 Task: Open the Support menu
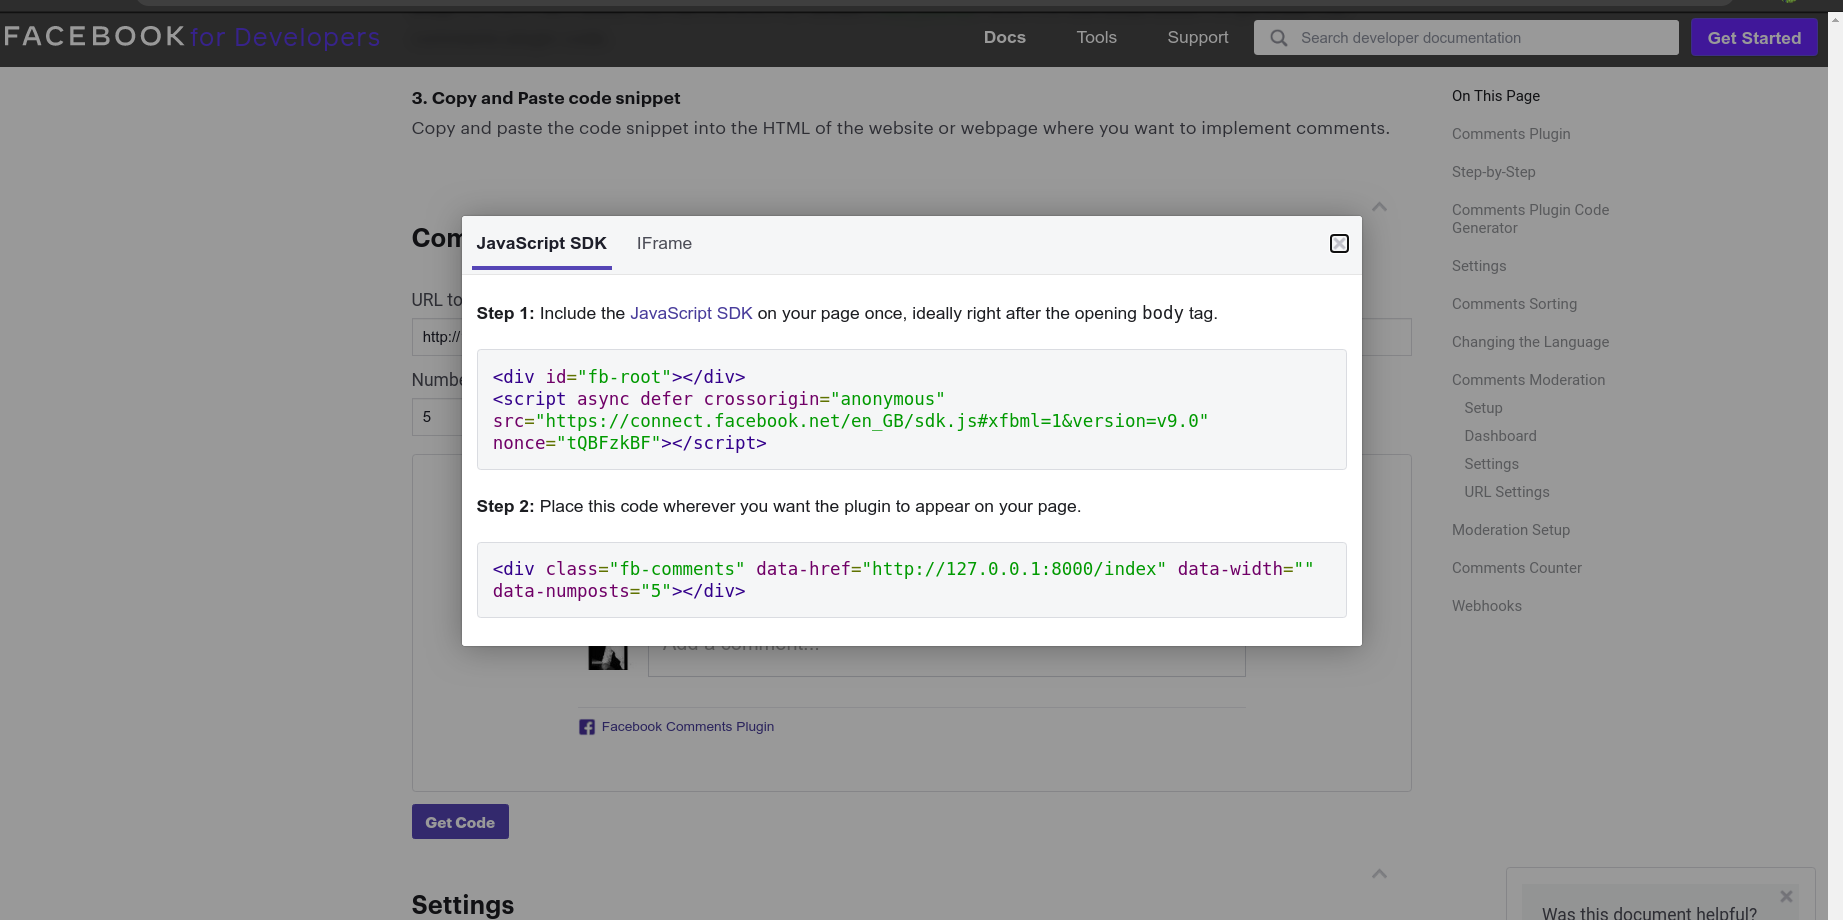click(x=1197, y=38)
